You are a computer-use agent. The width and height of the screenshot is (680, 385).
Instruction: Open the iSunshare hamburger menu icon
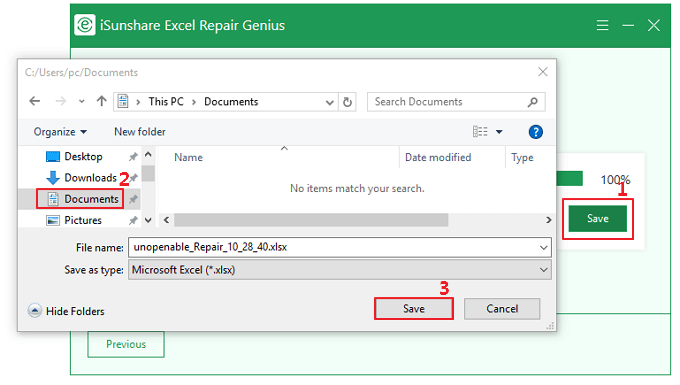point(602,25)
